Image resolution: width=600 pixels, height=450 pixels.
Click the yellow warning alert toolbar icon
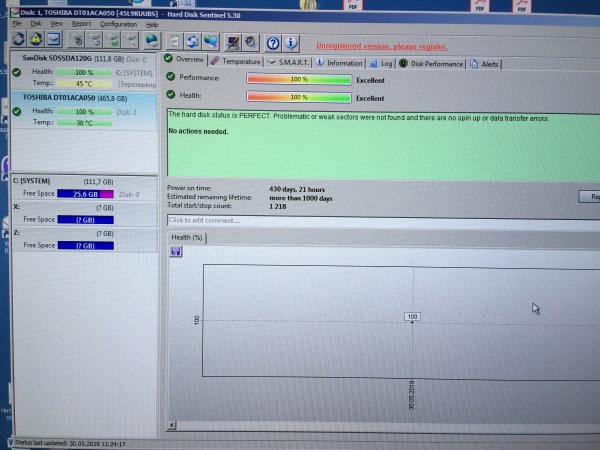(x=34, y=40)
